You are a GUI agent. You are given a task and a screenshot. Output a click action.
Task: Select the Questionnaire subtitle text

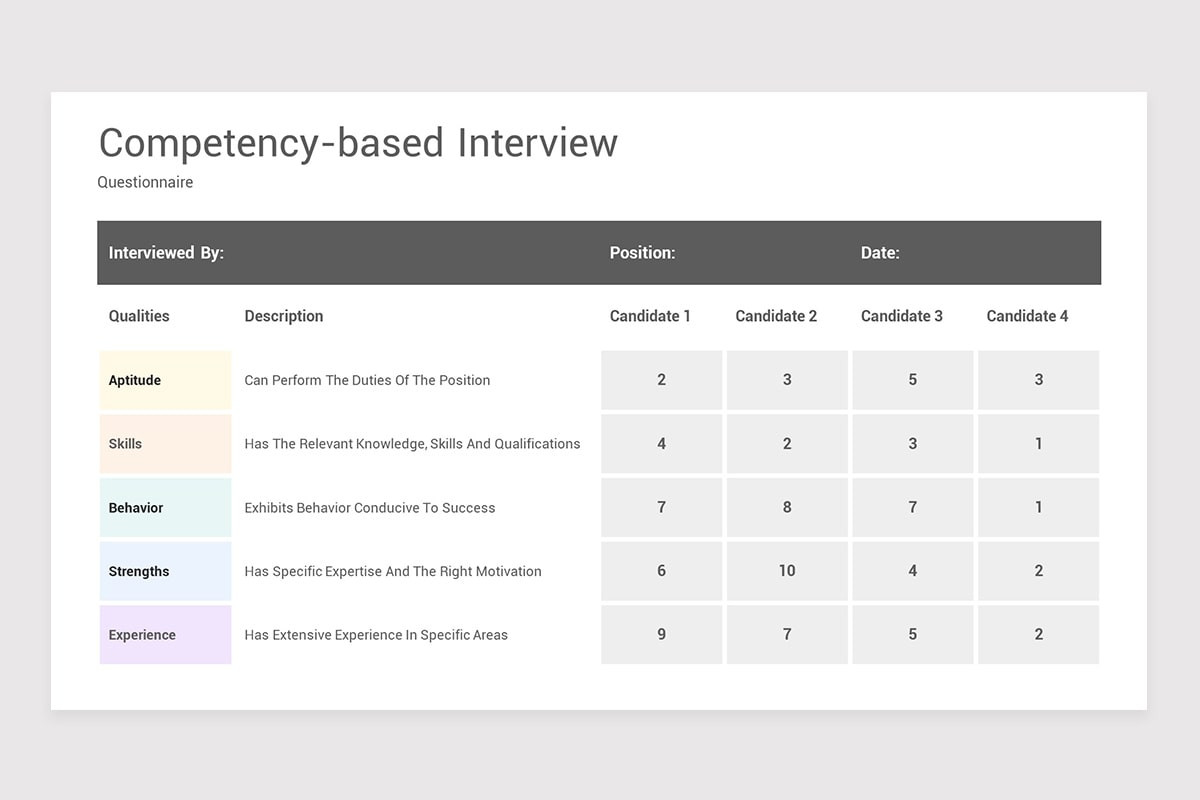click(x=145, y=182)
